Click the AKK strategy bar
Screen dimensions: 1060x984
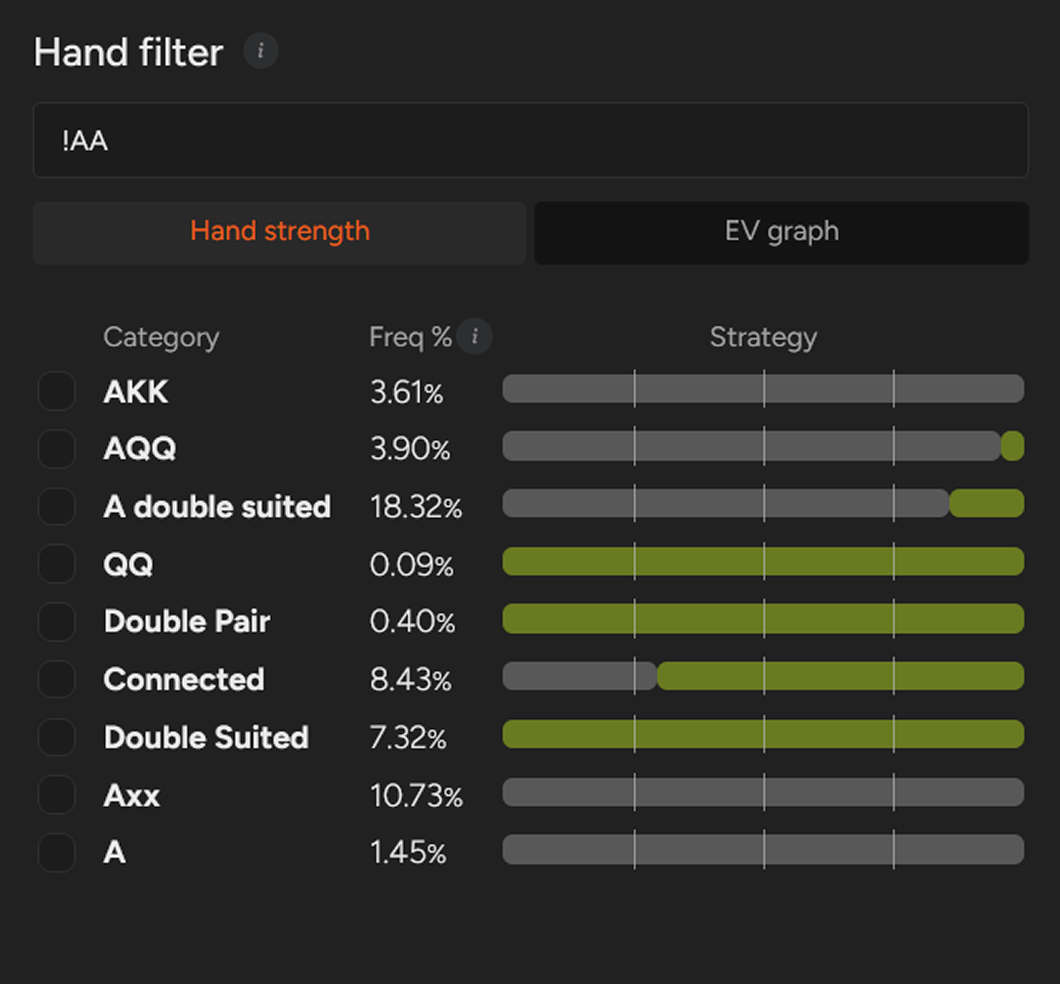click(762, 389)
